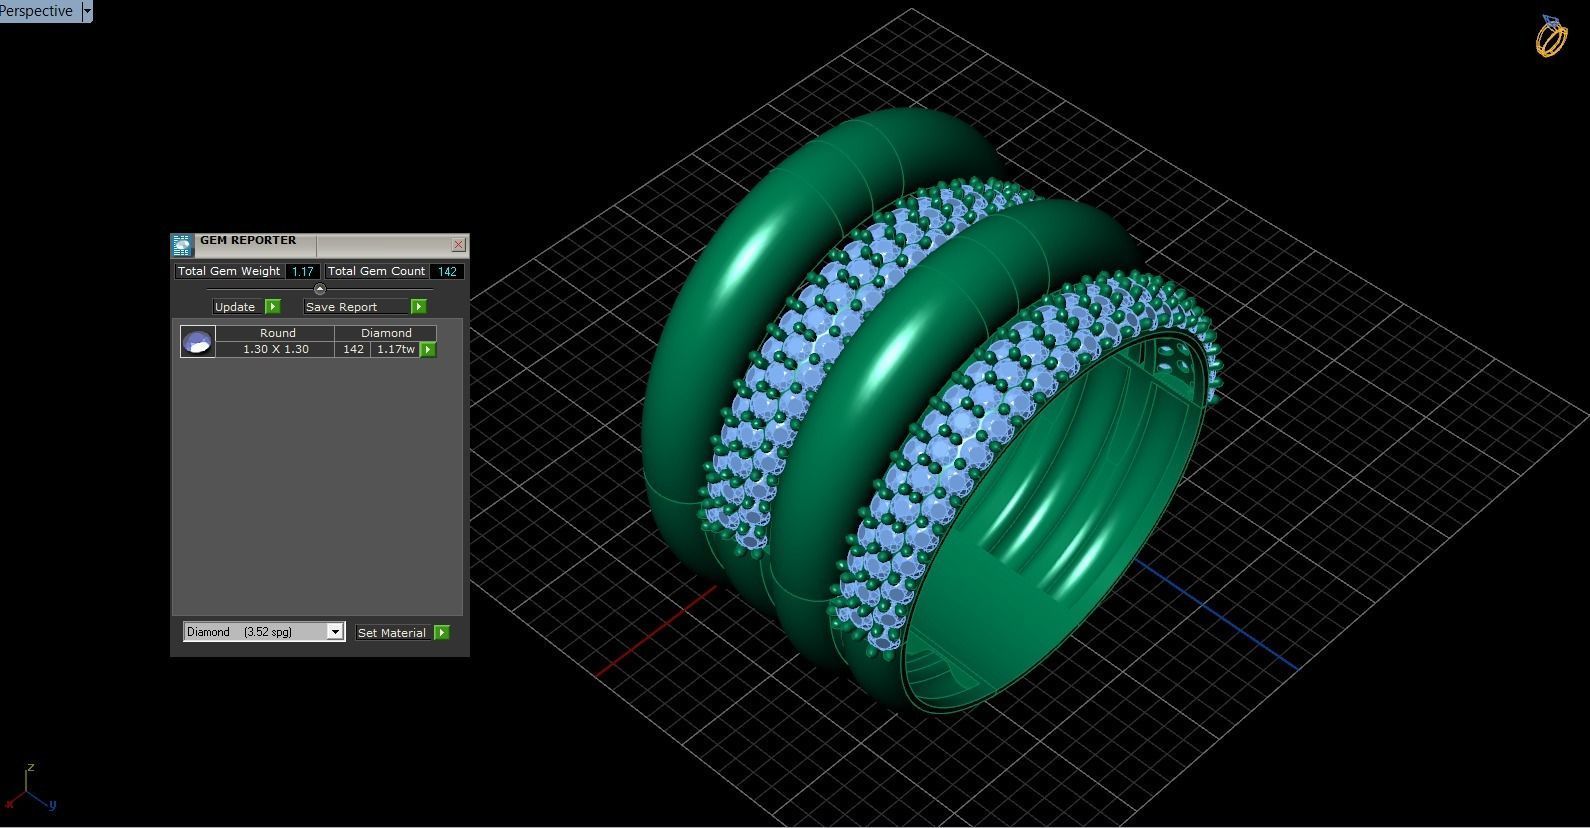
Task: Click the Round shape cell
Action: point(275,333)
